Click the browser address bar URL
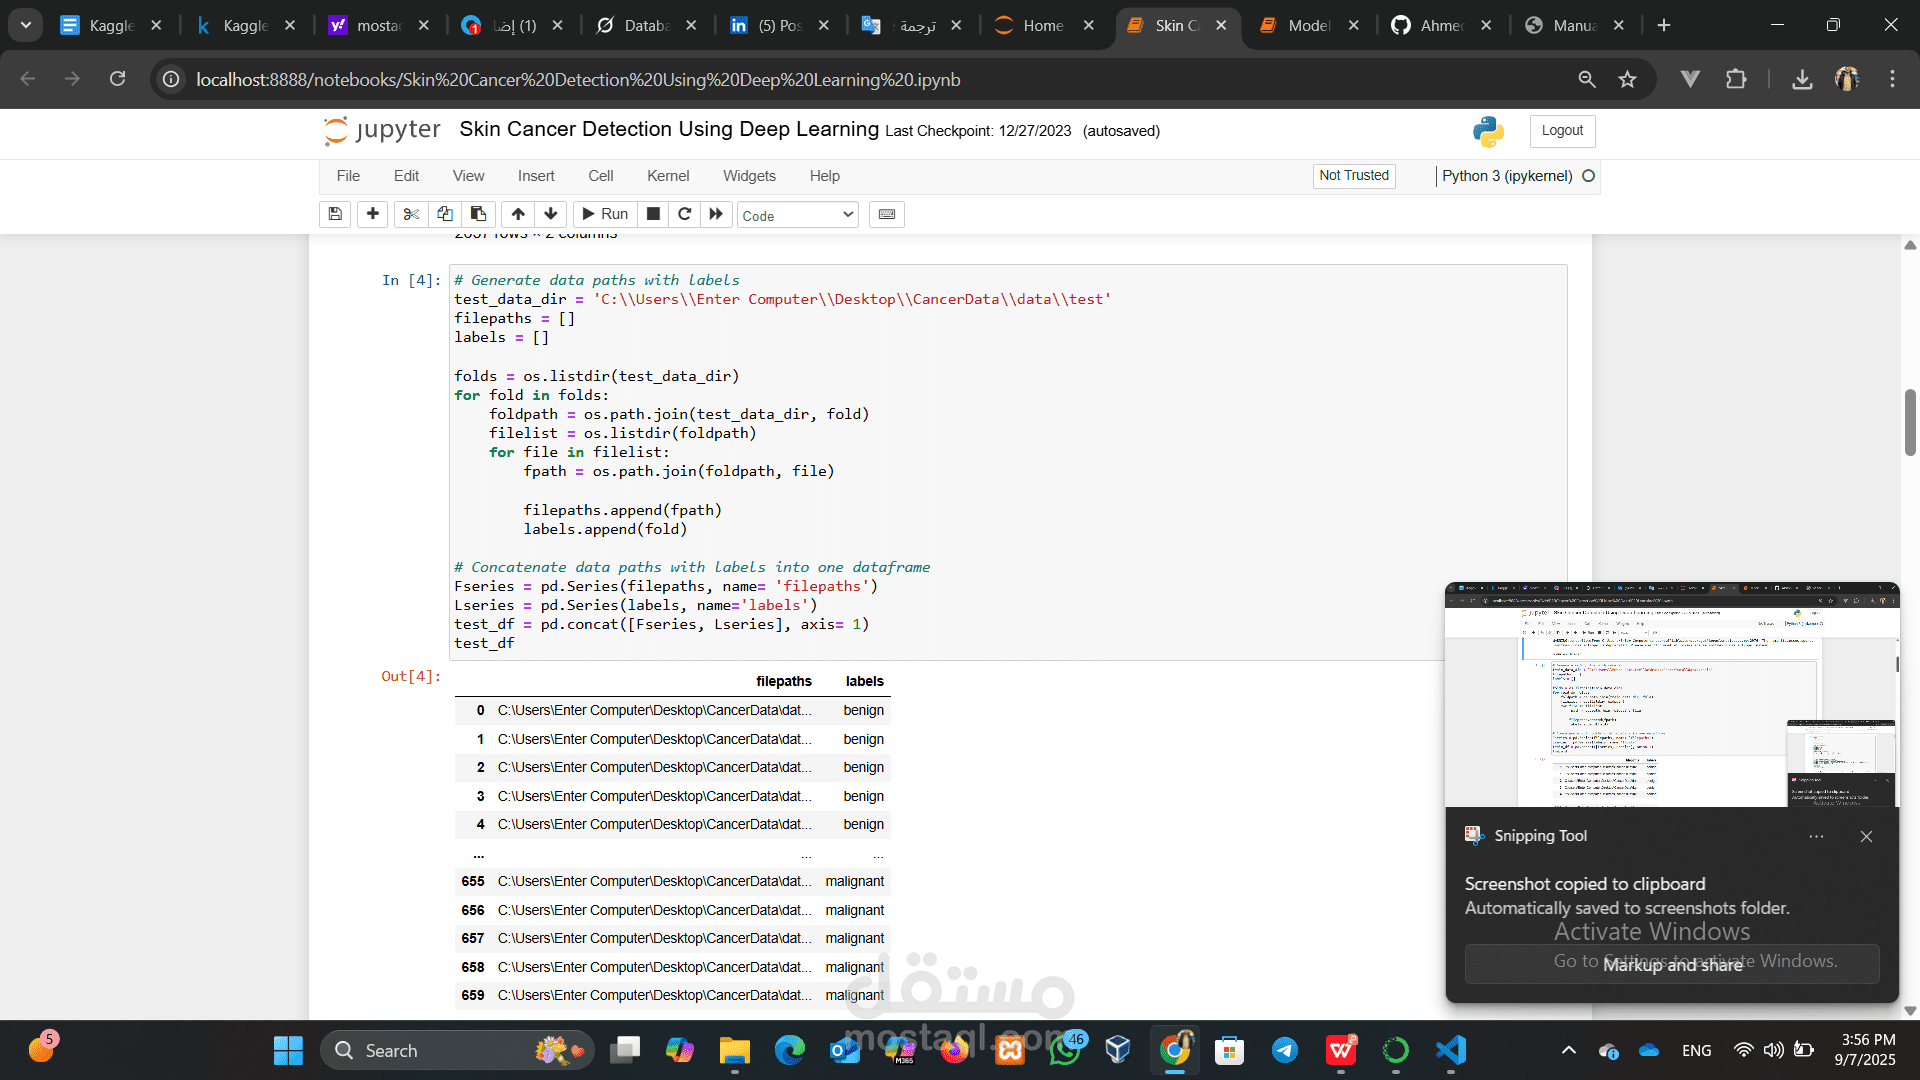 [578, 79]
